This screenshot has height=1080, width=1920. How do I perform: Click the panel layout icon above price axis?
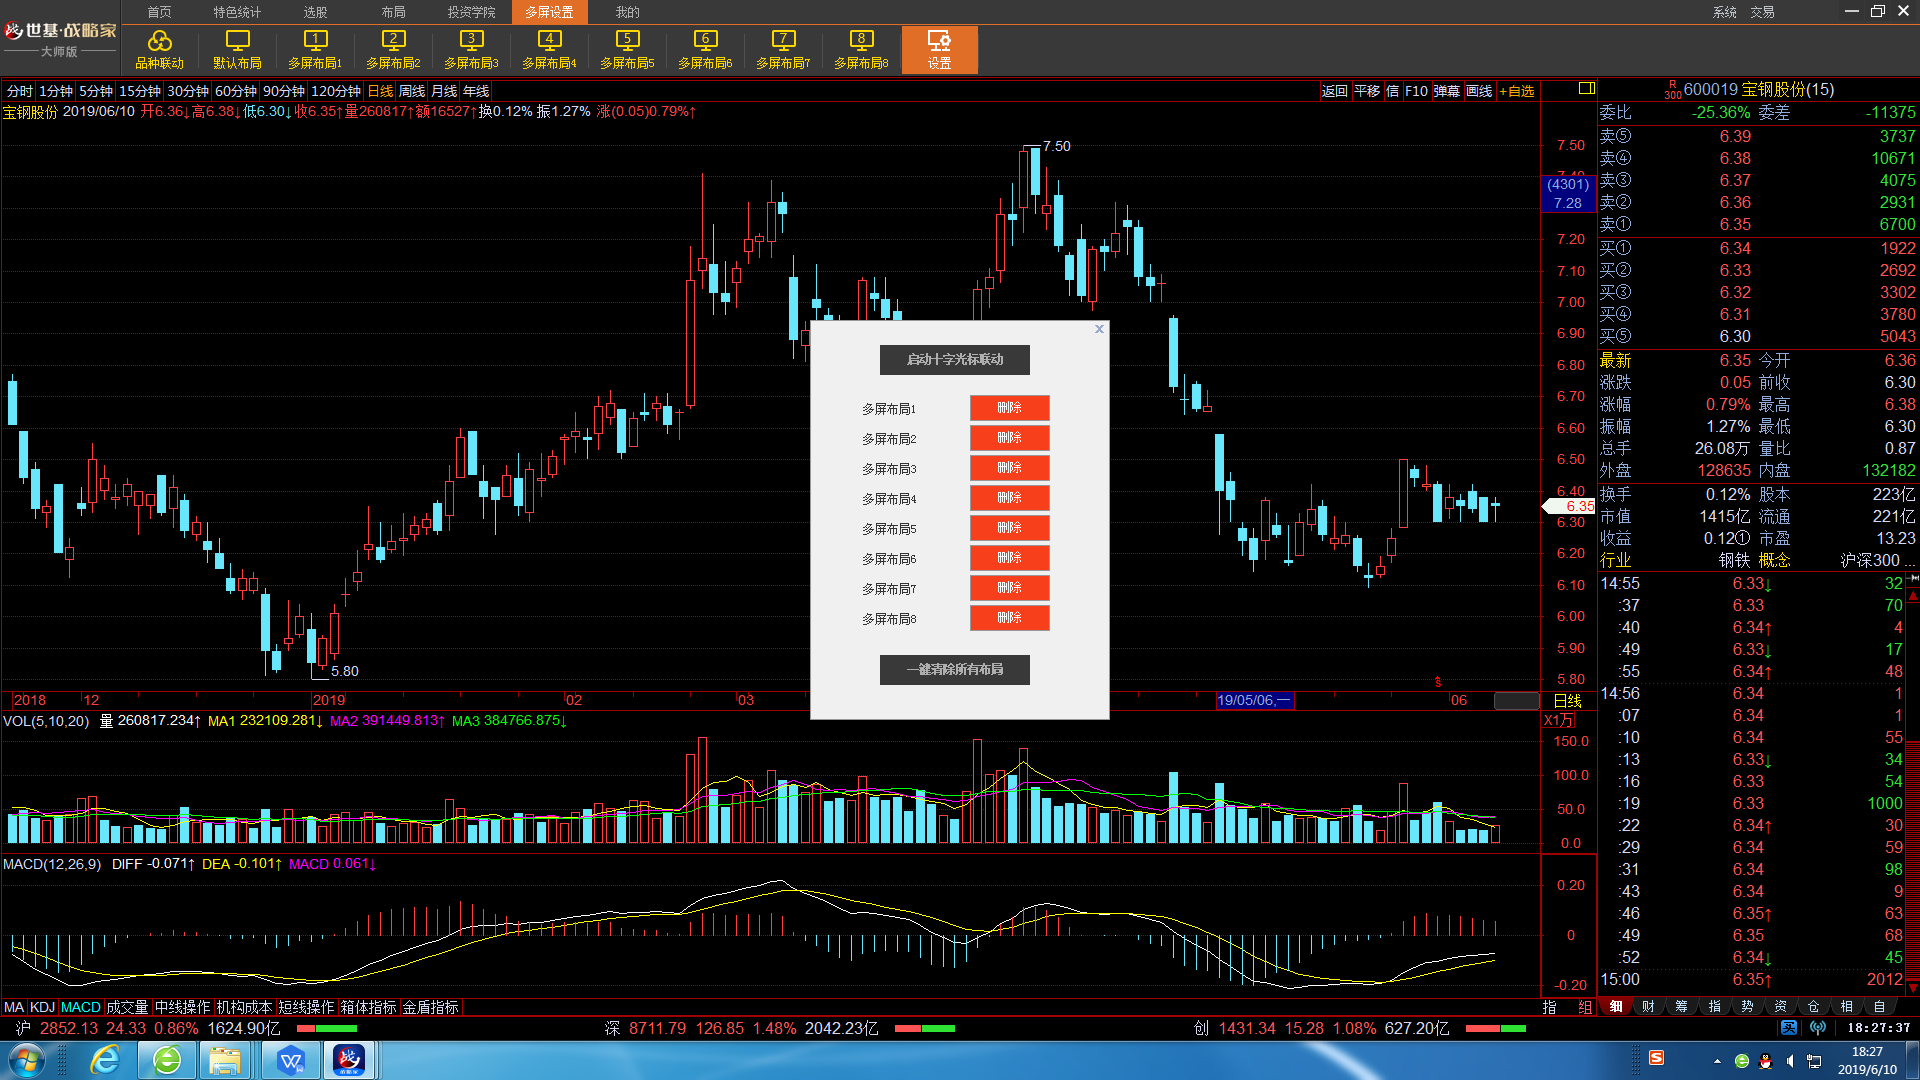click(x=1586, y=89)
